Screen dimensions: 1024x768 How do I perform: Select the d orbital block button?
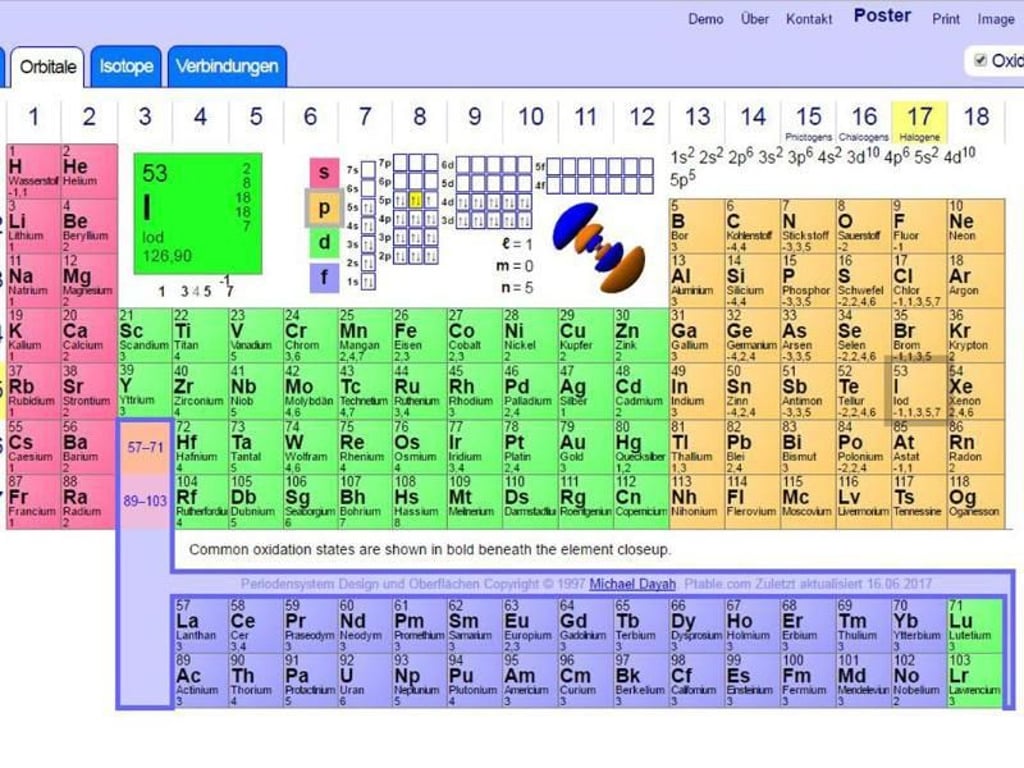point(323,243)
